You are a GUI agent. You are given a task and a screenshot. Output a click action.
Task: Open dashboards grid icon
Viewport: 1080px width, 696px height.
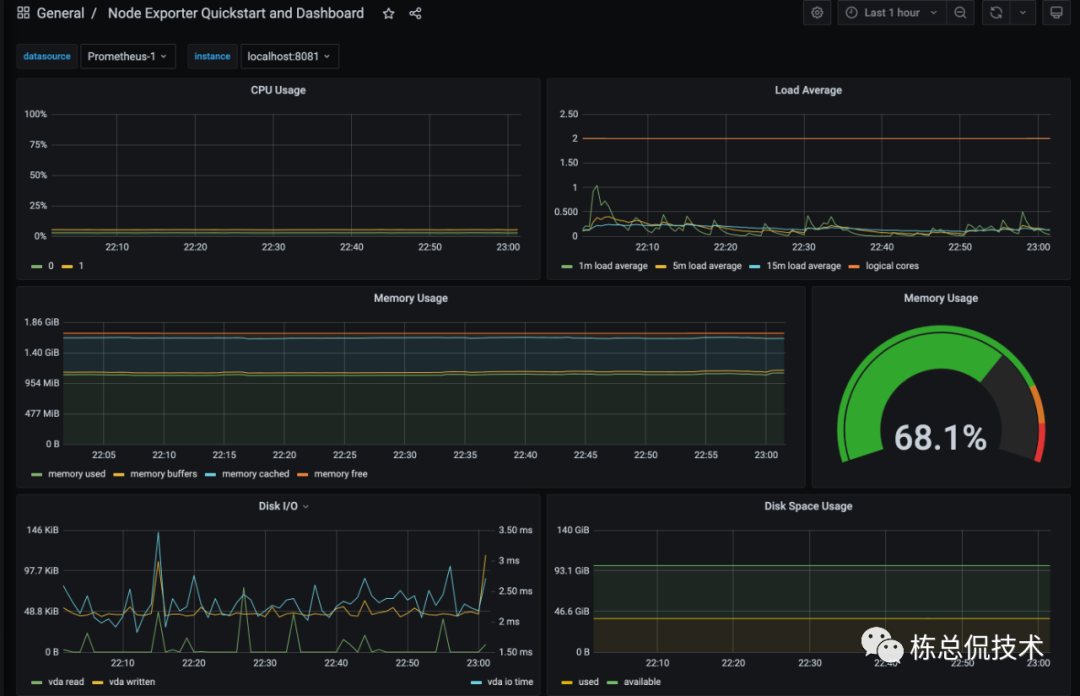pyautogui.click(x=23, y=13)
